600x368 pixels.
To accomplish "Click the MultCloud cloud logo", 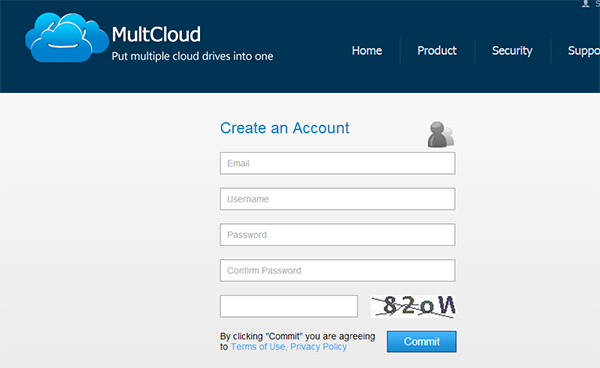I will point(67,37).
